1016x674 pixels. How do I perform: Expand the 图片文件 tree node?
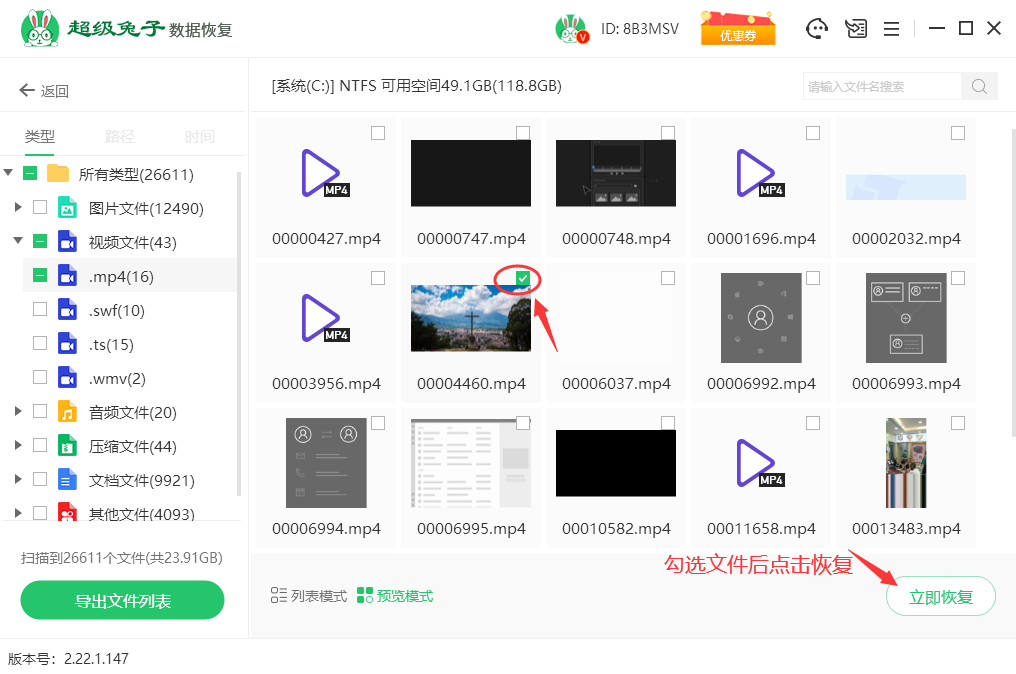18,208
